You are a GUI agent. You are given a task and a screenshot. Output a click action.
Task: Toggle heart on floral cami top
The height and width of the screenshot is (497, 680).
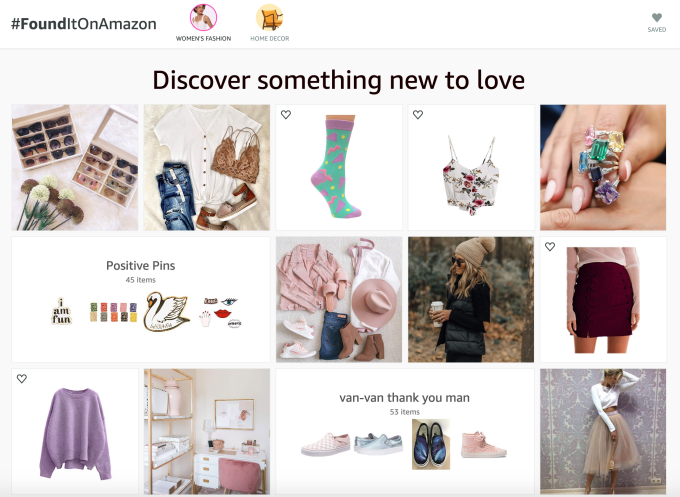418,114
